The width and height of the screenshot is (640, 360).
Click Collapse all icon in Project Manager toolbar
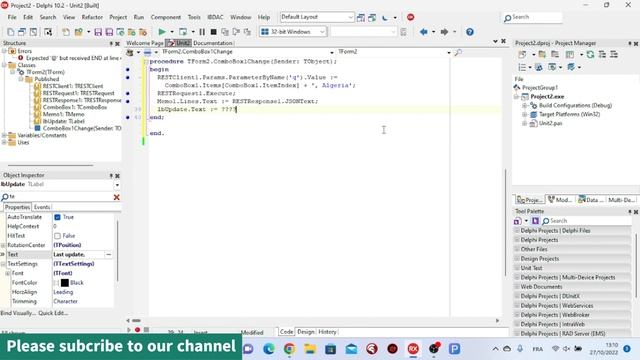[614, 54]
